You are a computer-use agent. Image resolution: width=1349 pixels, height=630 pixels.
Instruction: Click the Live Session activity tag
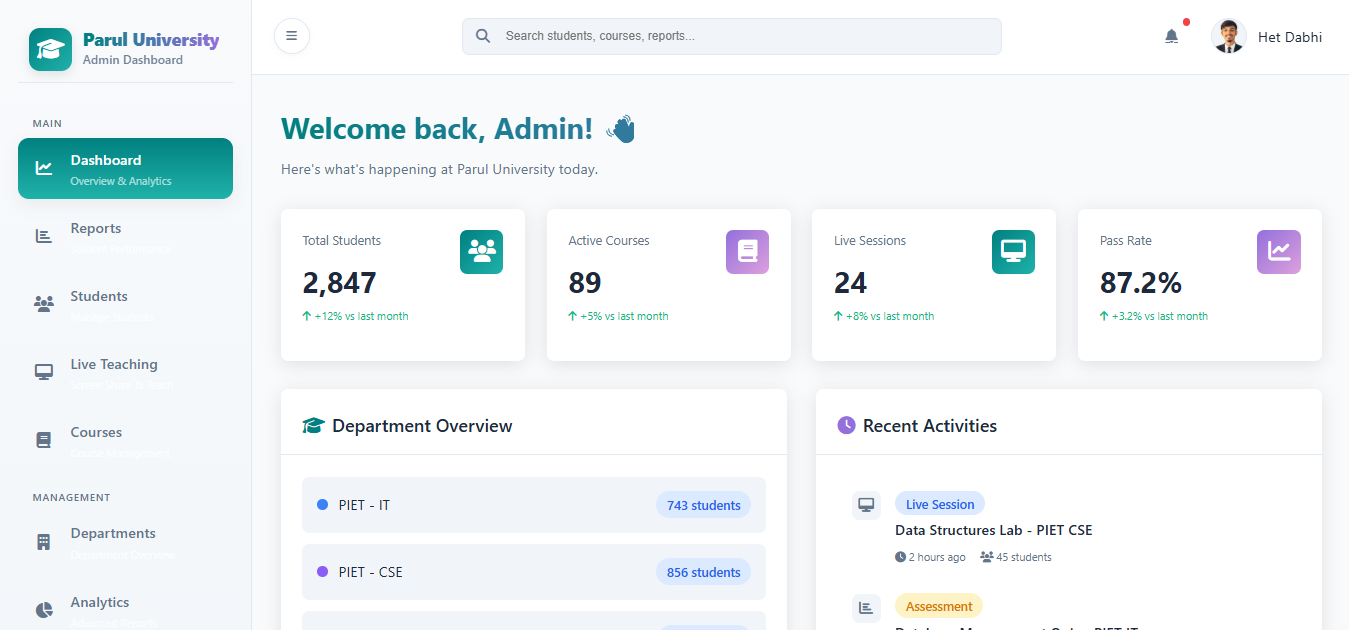[939, 504]
